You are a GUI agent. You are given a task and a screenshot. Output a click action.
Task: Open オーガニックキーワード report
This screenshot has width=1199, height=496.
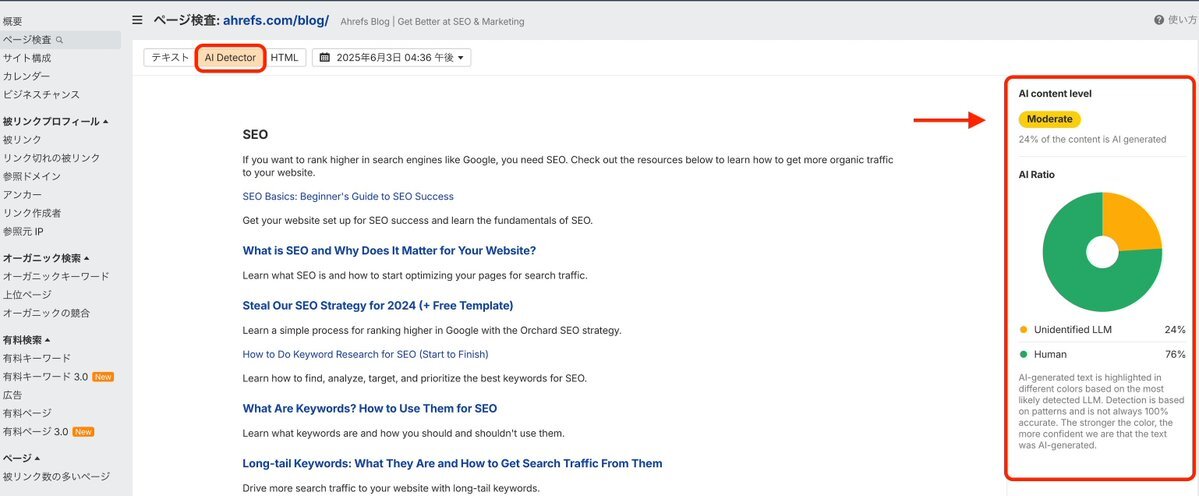pos(56,277)
